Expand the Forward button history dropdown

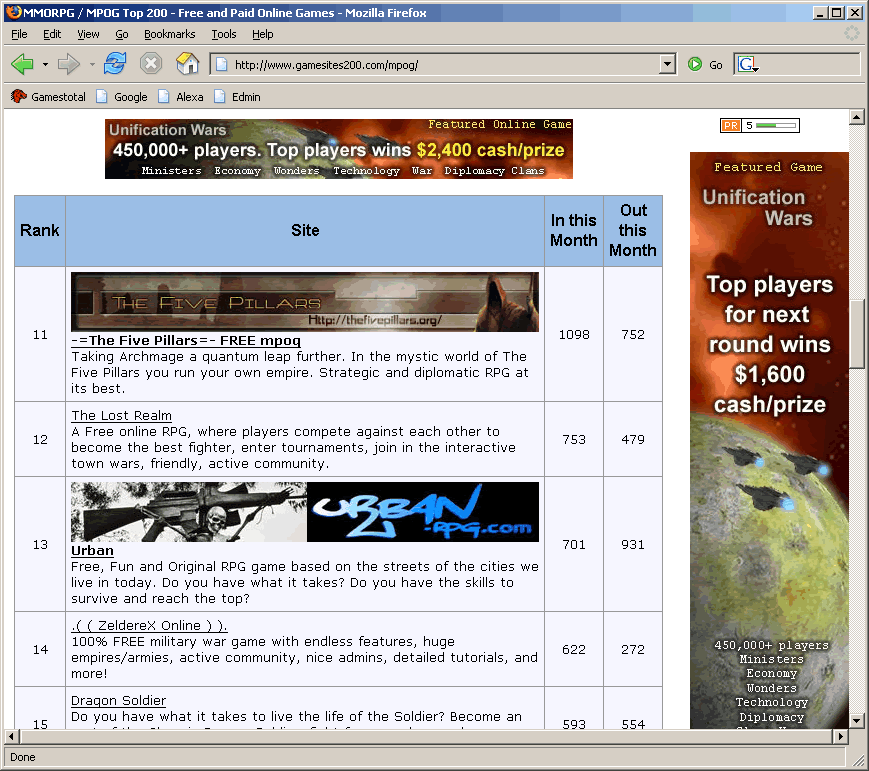(x=92, y=65)
